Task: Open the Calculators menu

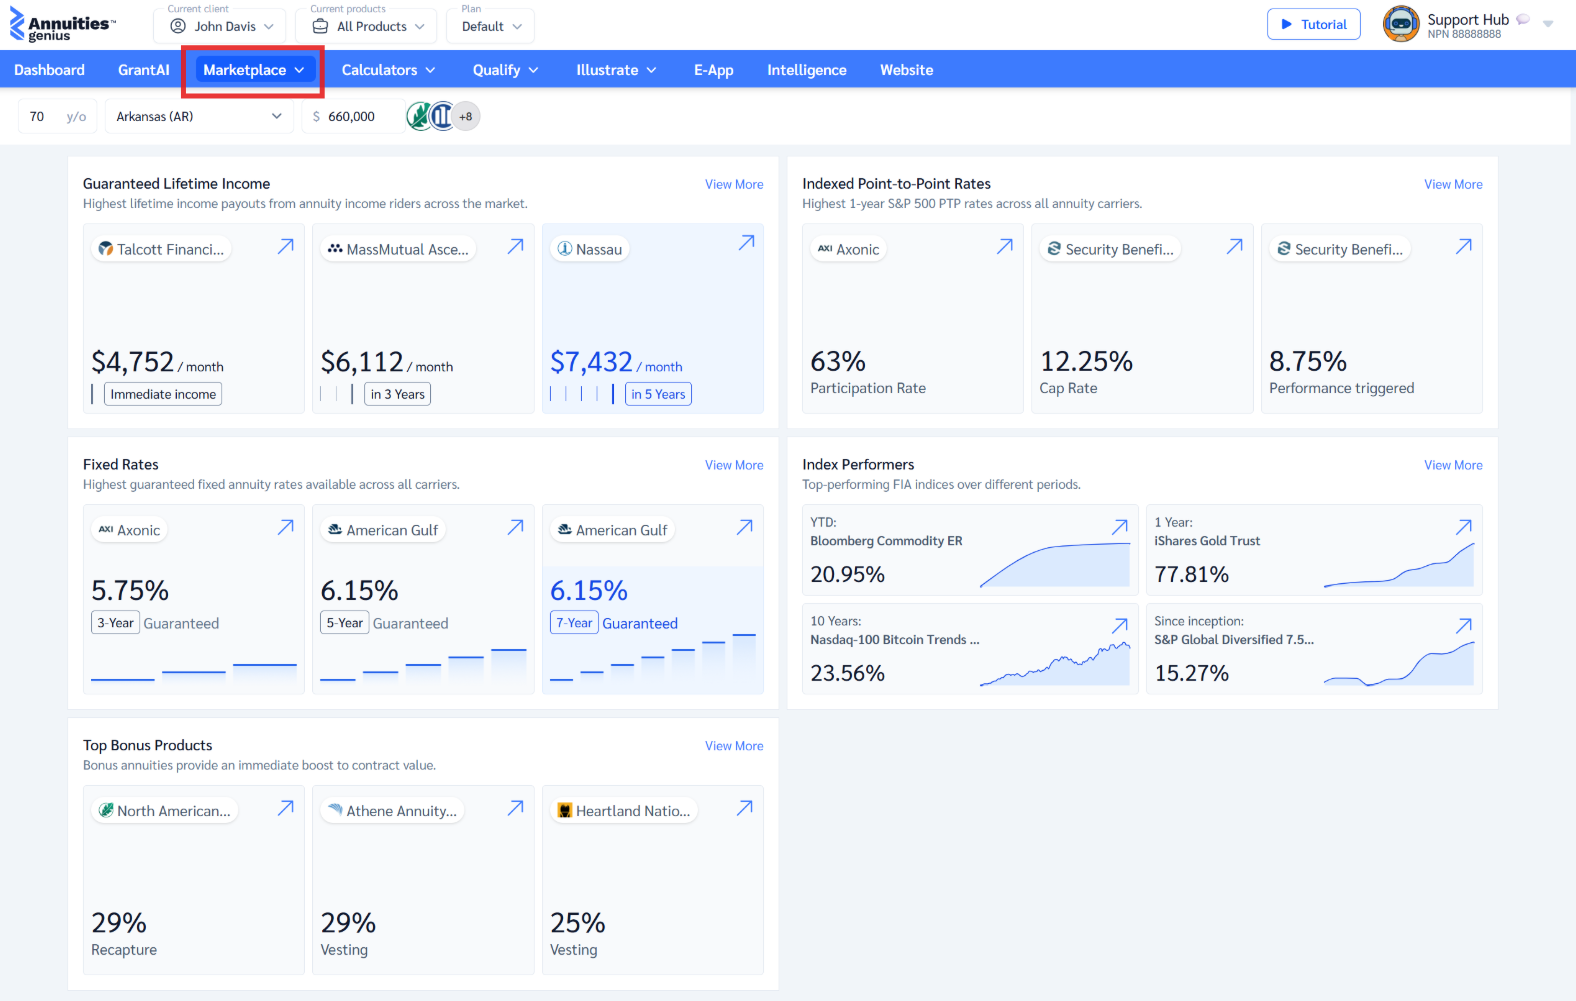Action: tap(388, 70)
